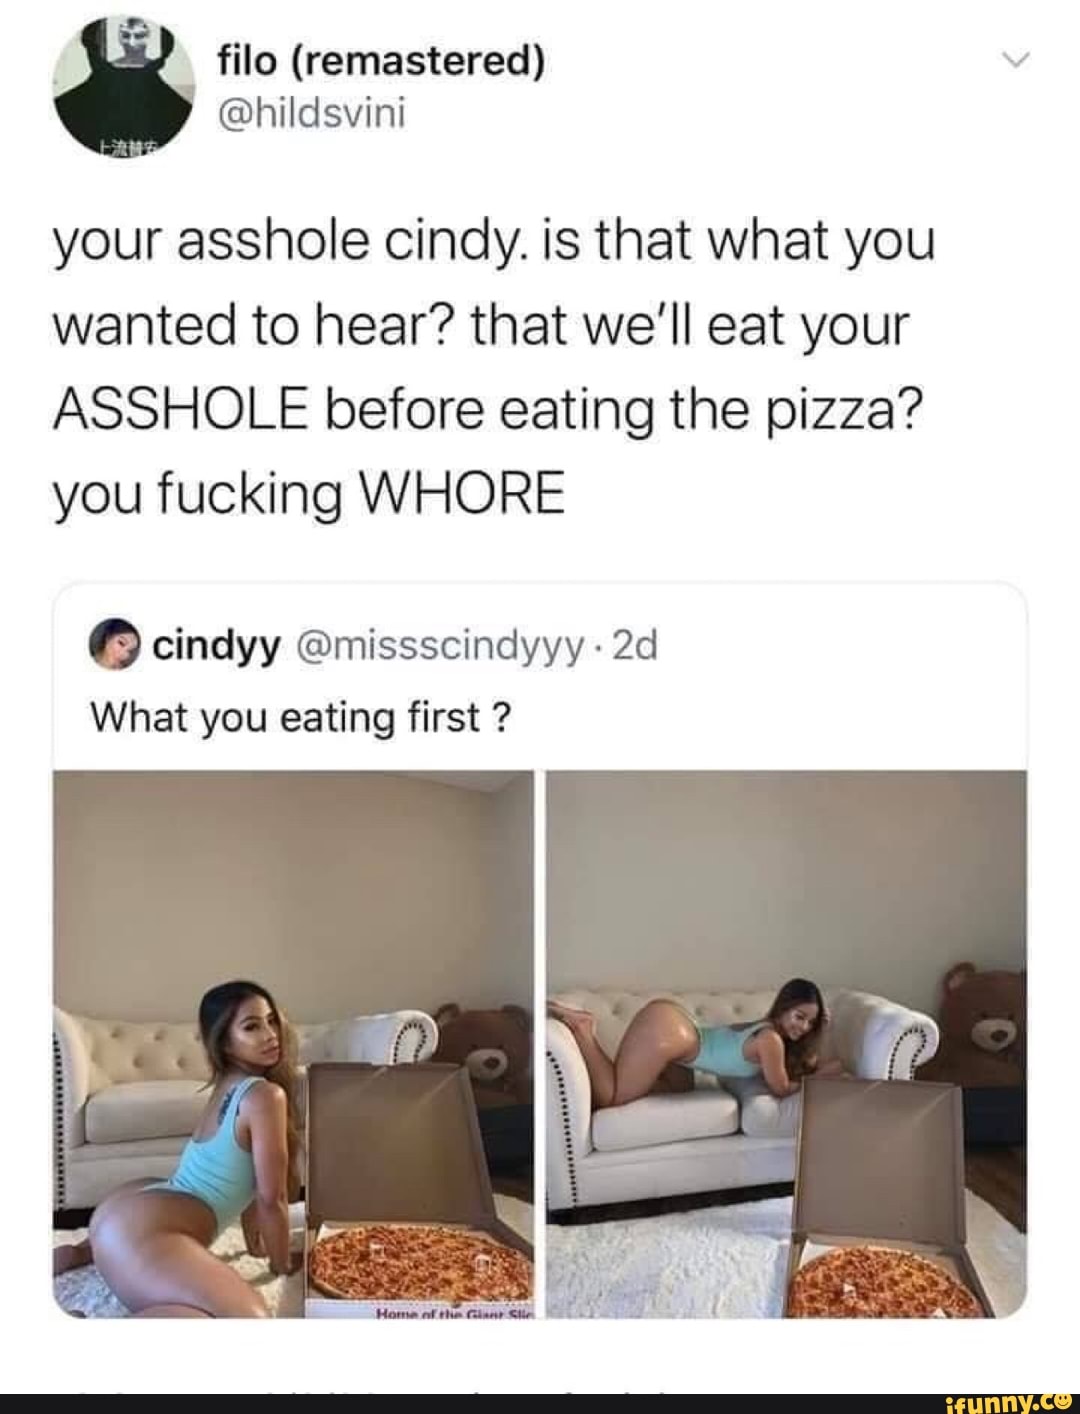Visit the filo (remastered) display name
This screenshot has width=1080, height=1414.
click(x=382, y=62)
